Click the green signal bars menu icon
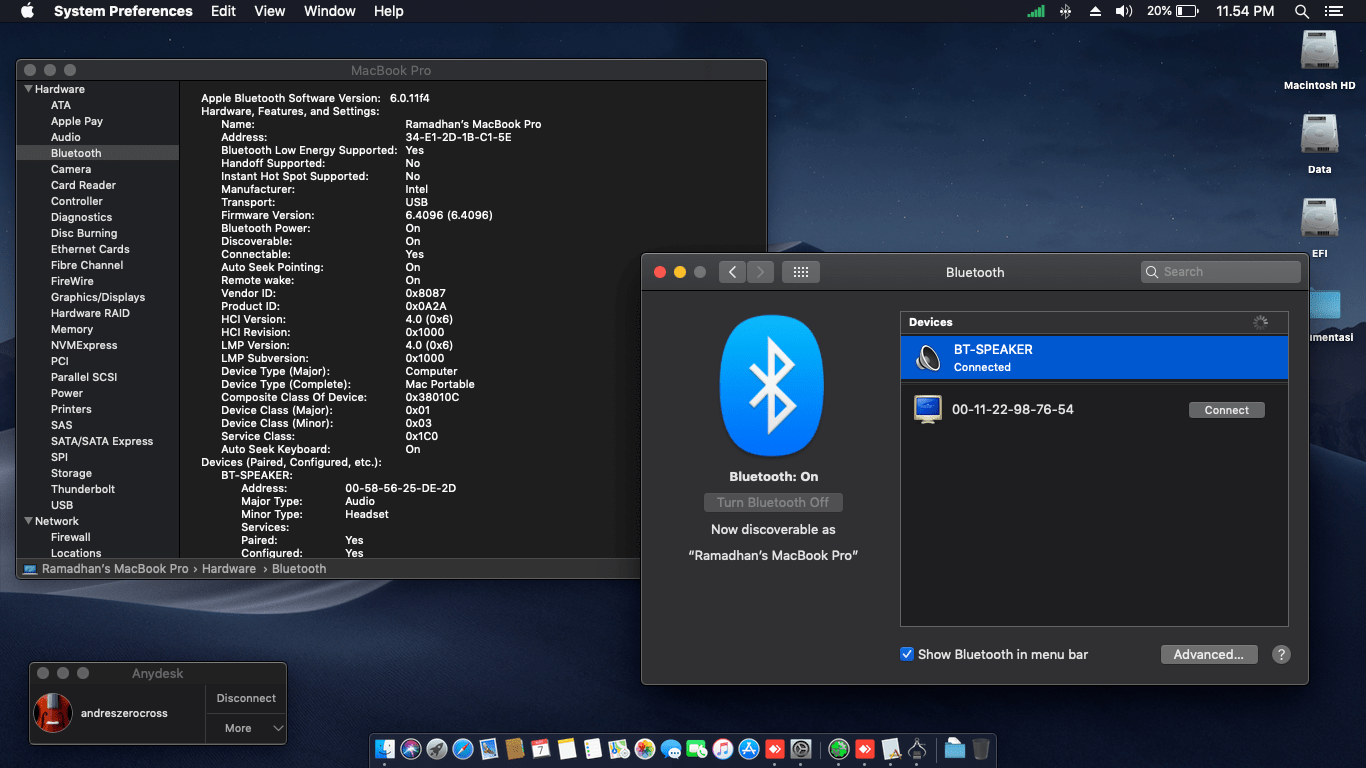1366x768 pixels. point(1036,11)
